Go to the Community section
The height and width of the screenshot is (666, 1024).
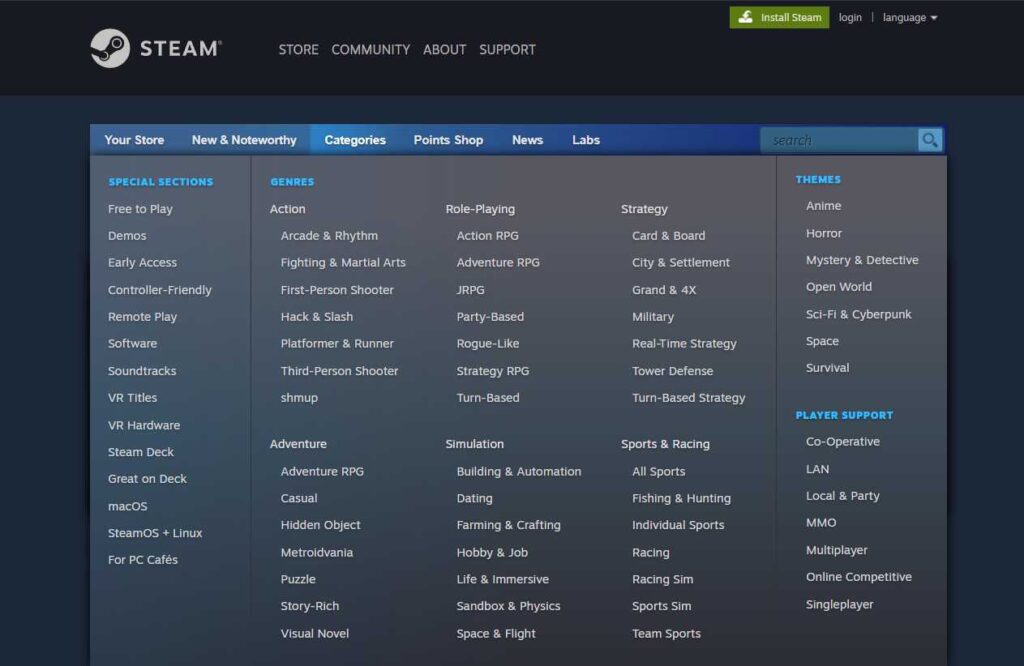pos(370,49)
